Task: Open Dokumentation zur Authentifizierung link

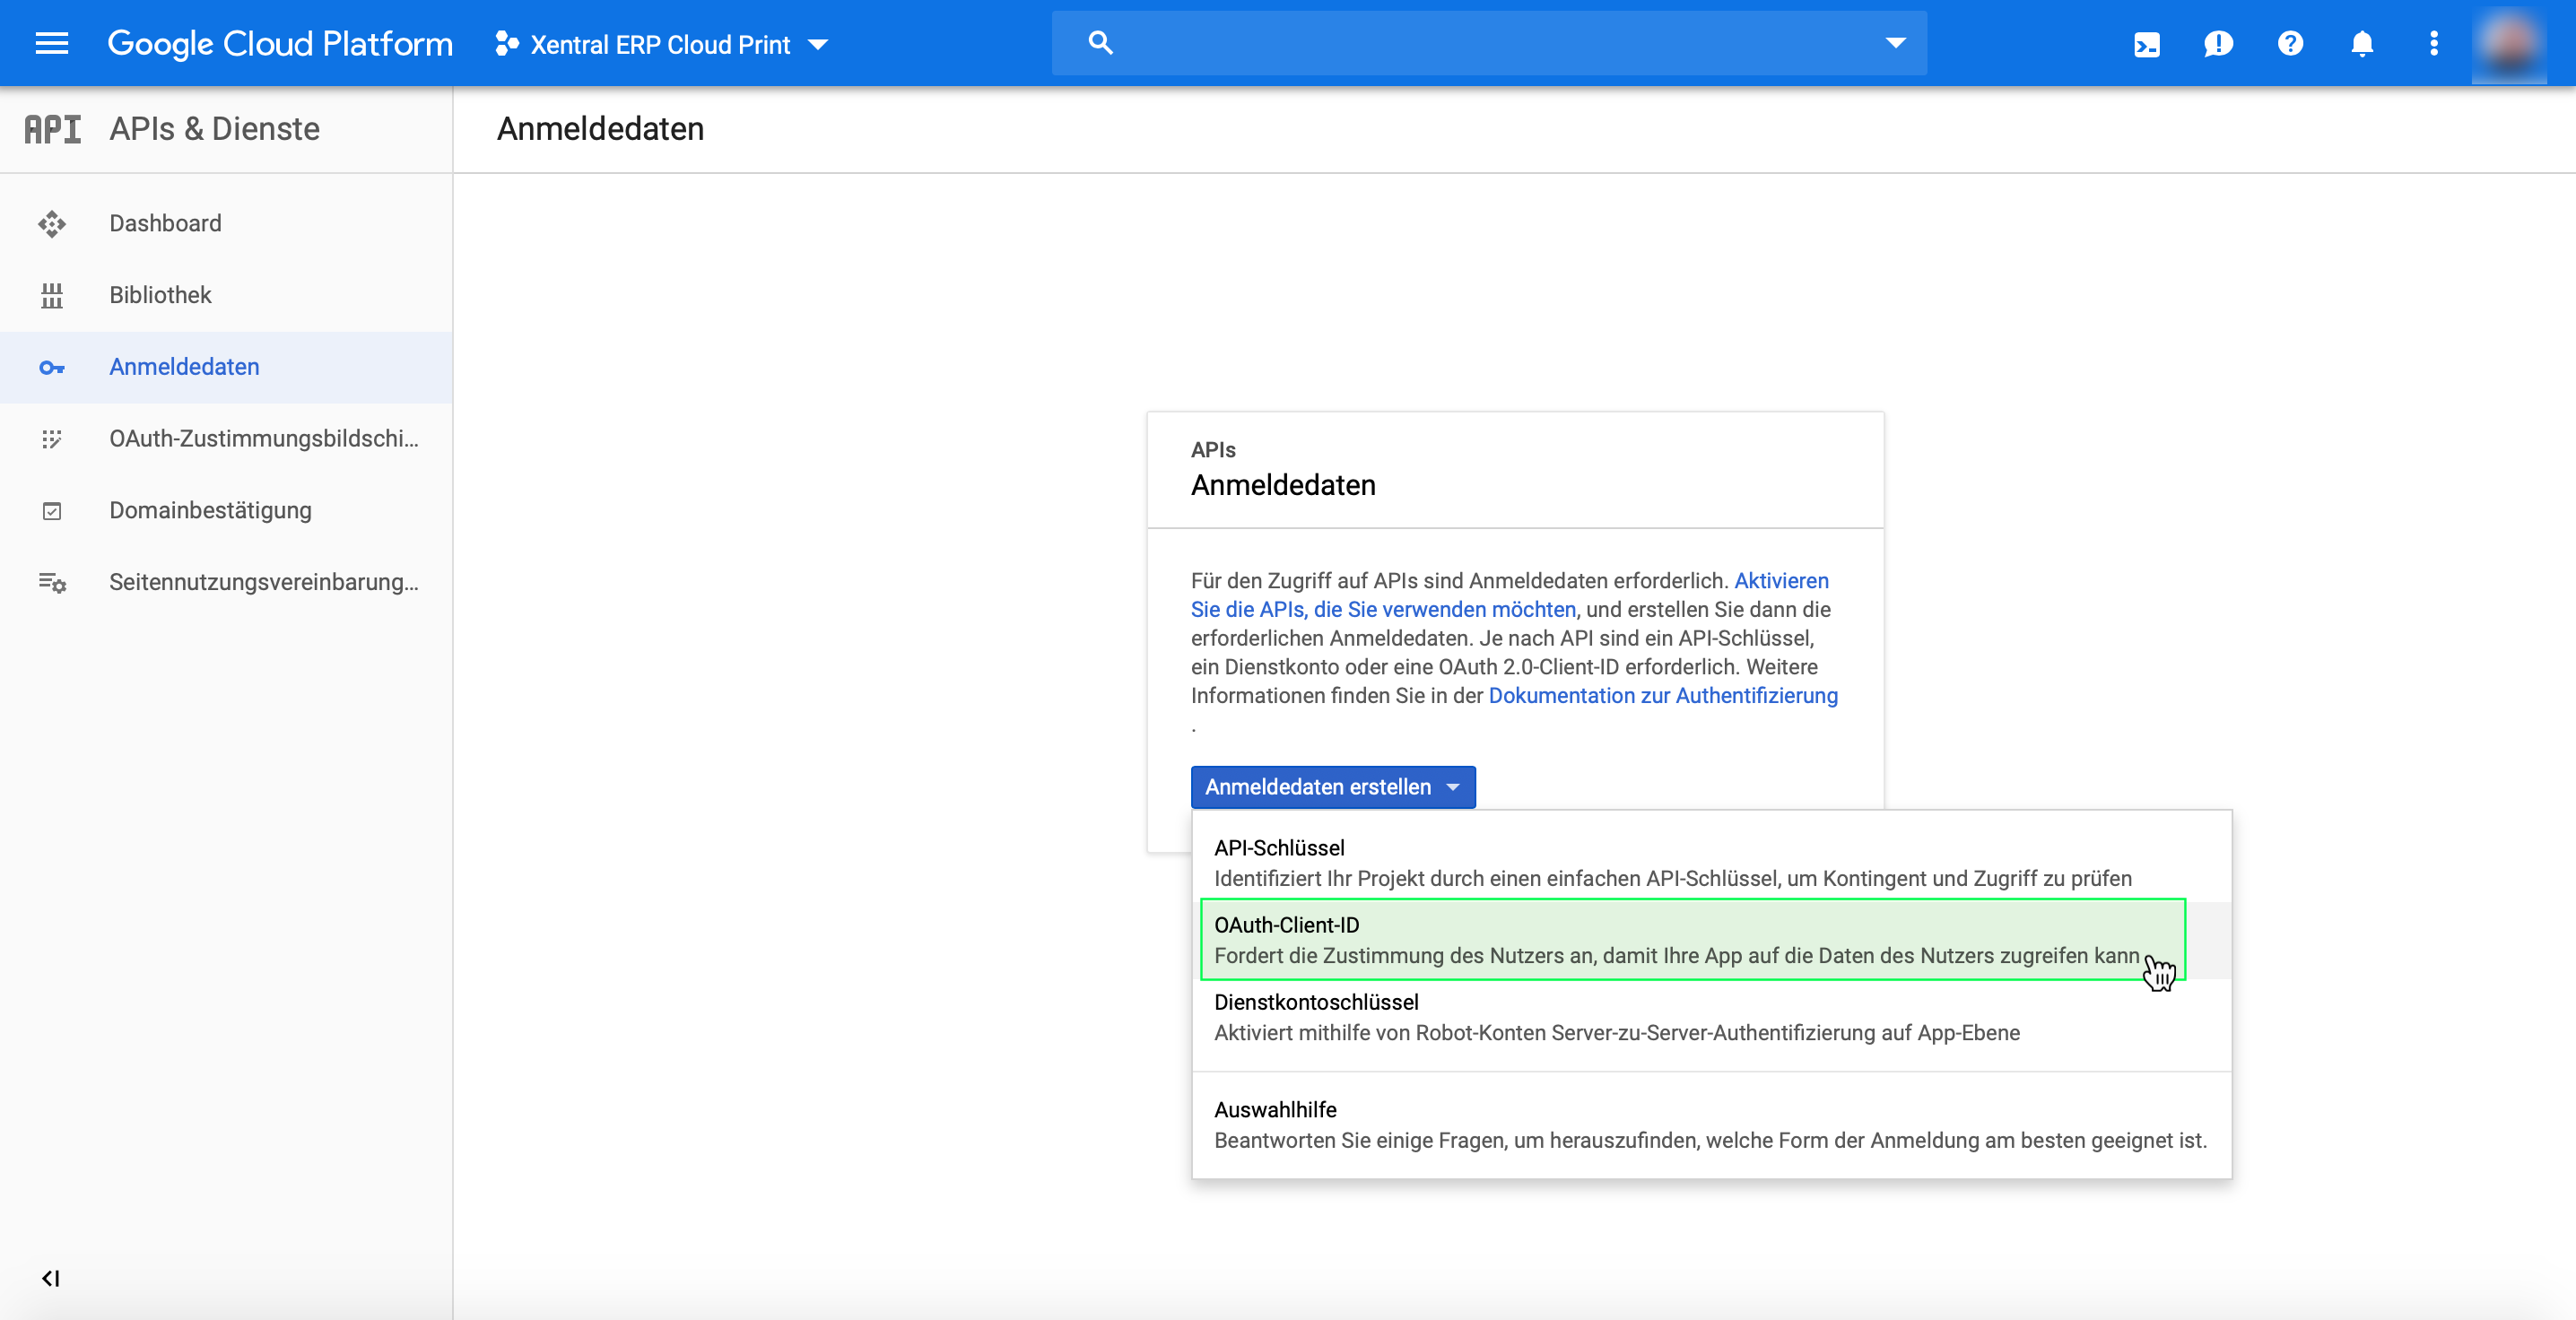Action: [1662, 696]
